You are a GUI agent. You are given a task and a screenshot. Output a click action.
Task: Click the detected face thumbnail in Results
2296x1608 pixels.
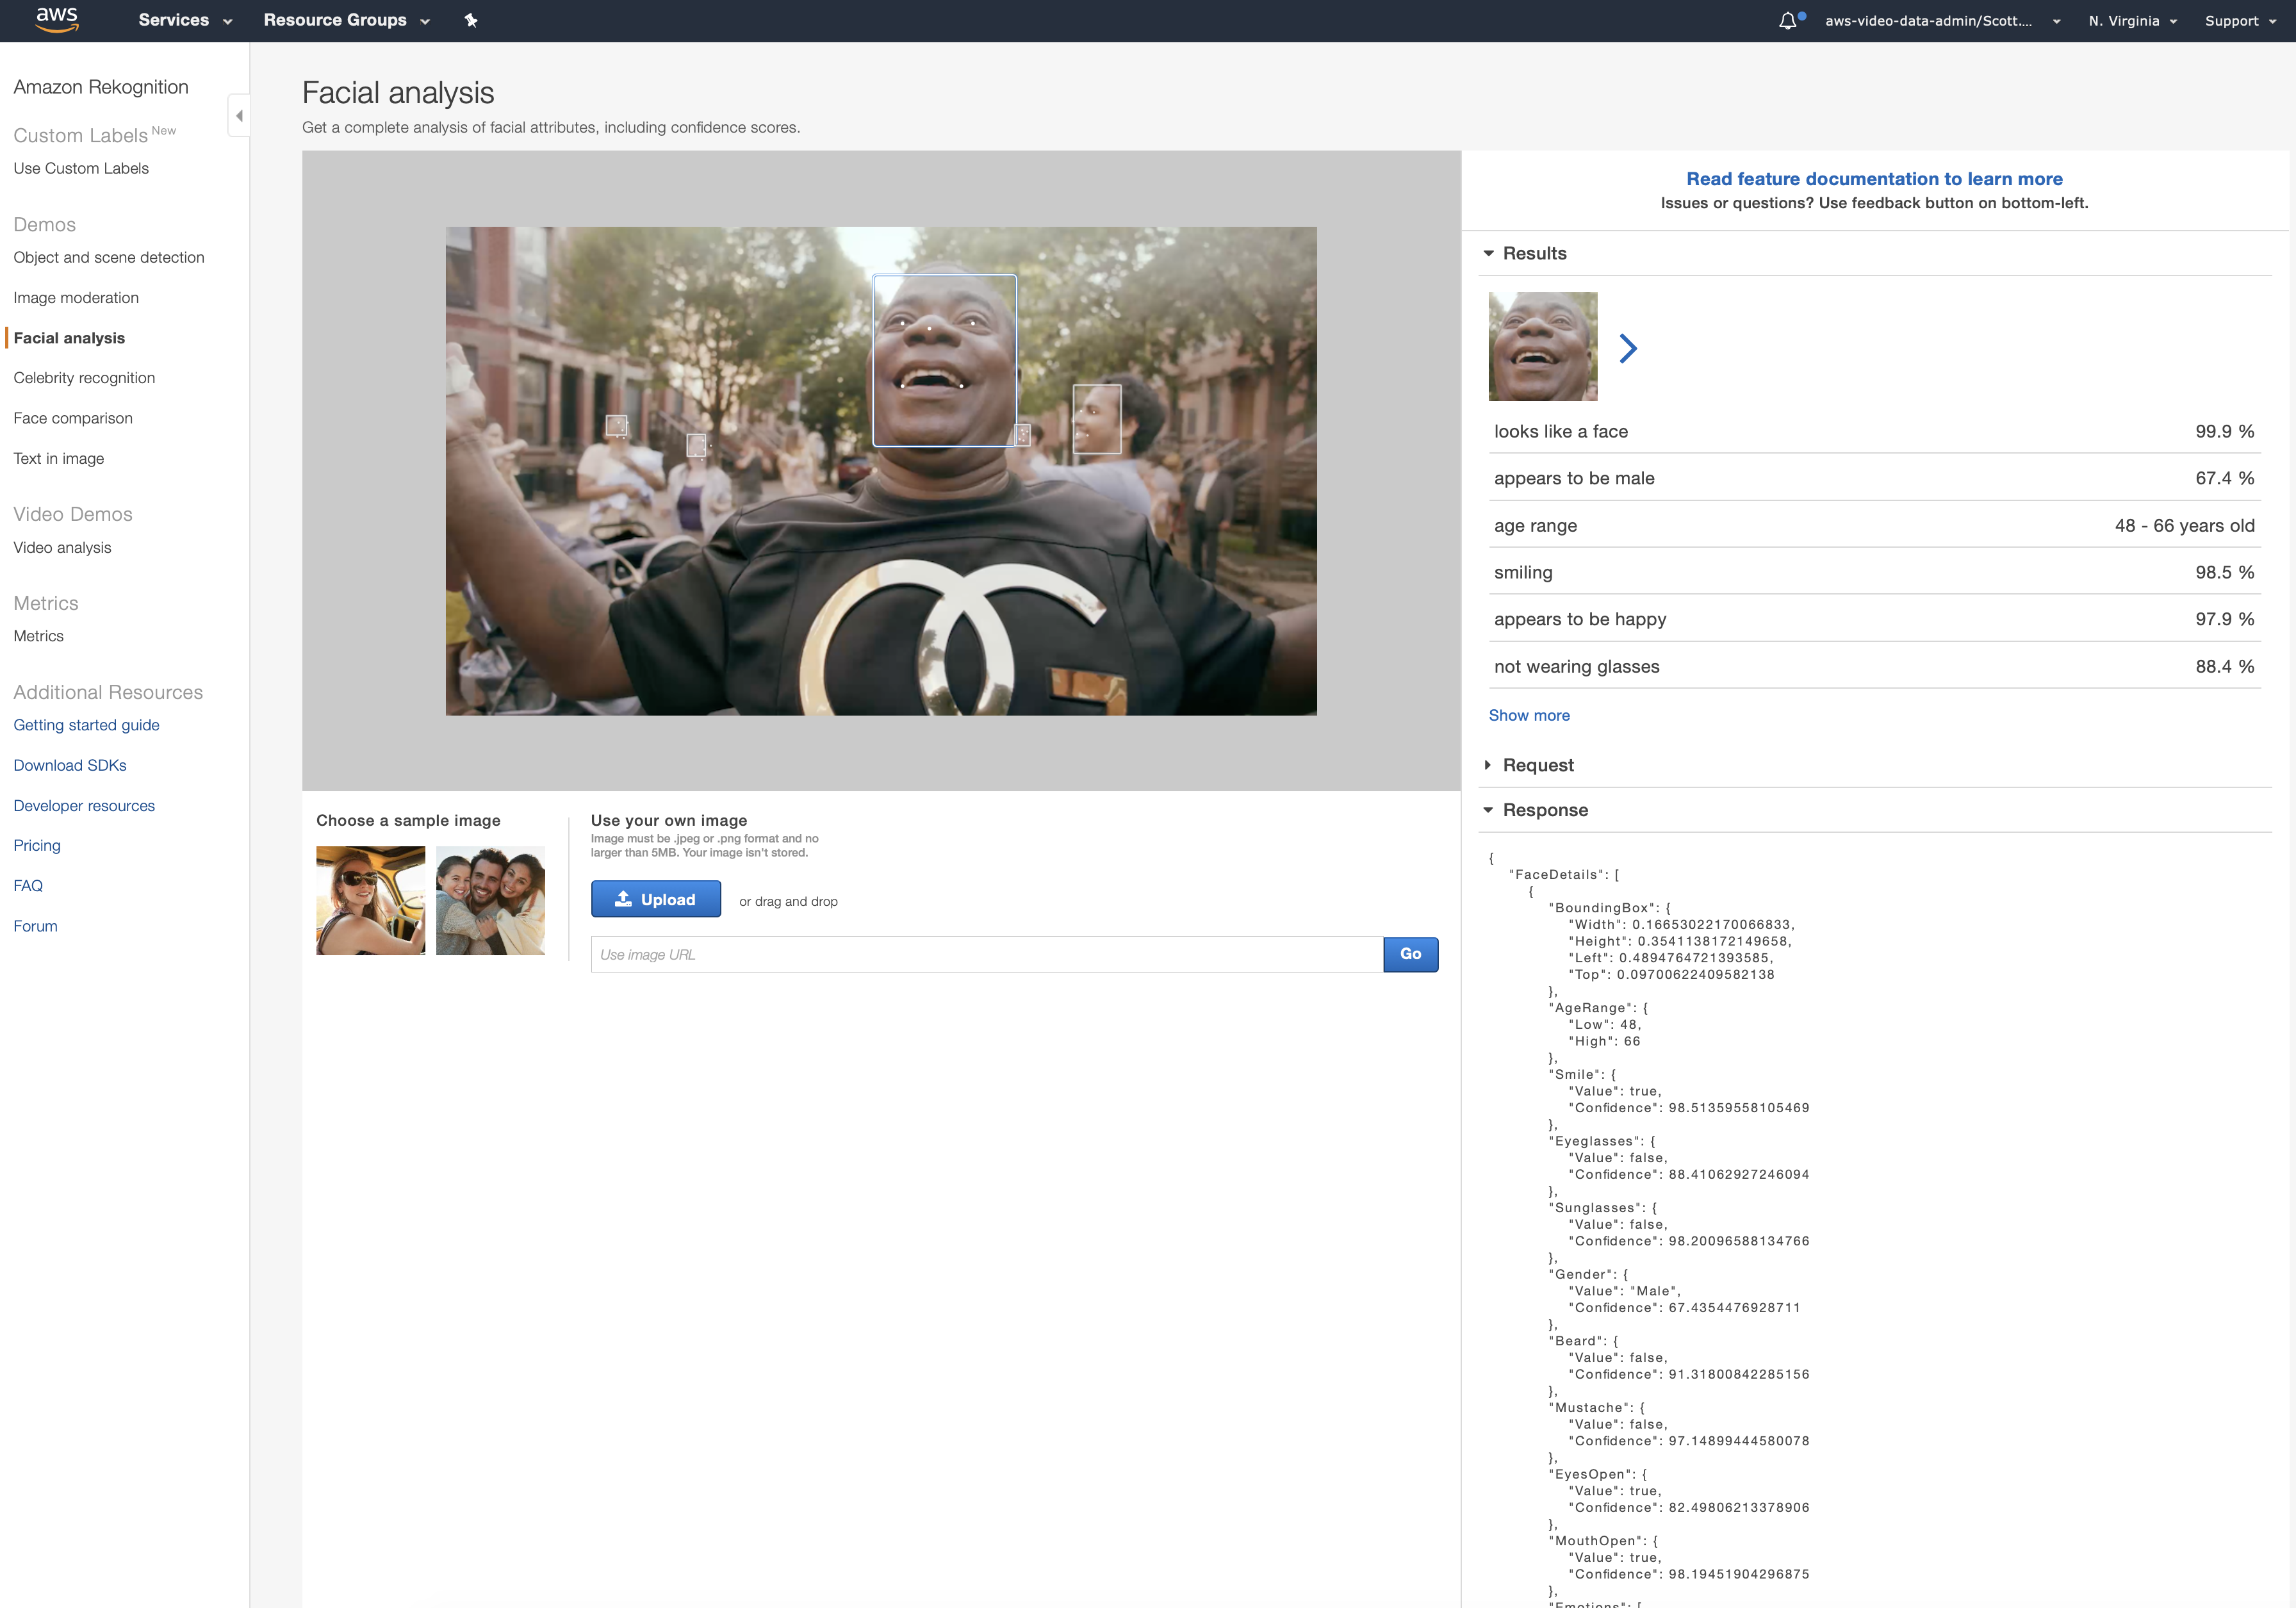pos(1542,346)
